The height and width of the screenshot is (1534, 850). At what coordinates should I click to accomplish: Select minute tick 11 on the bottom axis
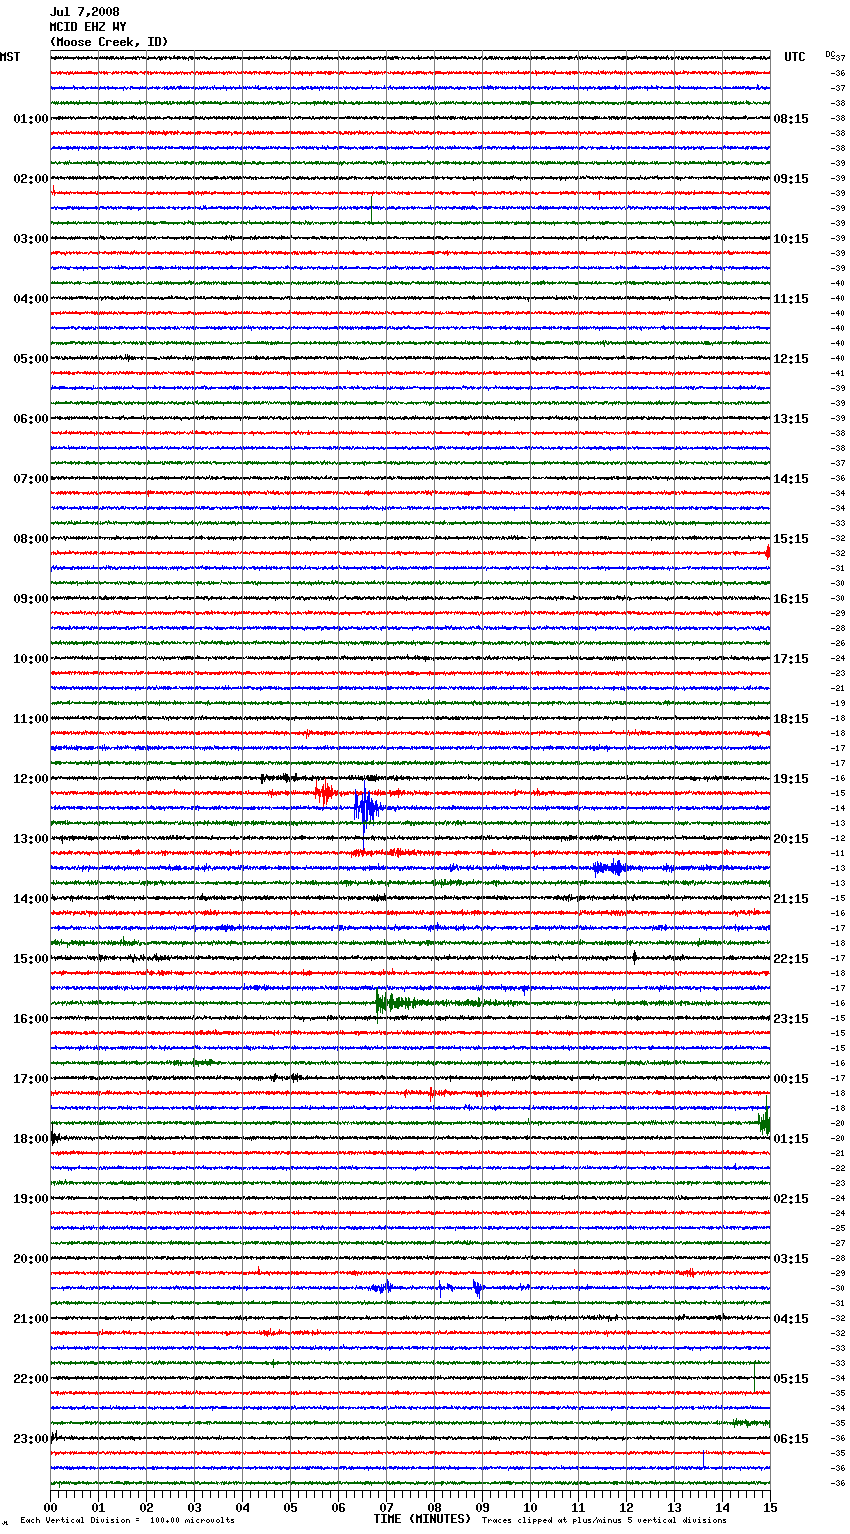[578, 1507]
